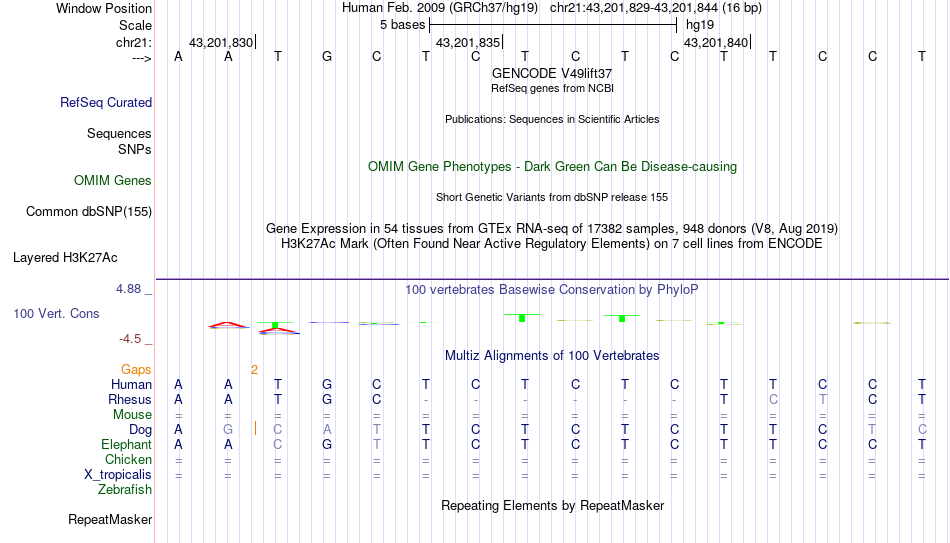This screenshot has height=543, width=950.
Task: Select the X_tropicalis species label
Action: point(118,475)
